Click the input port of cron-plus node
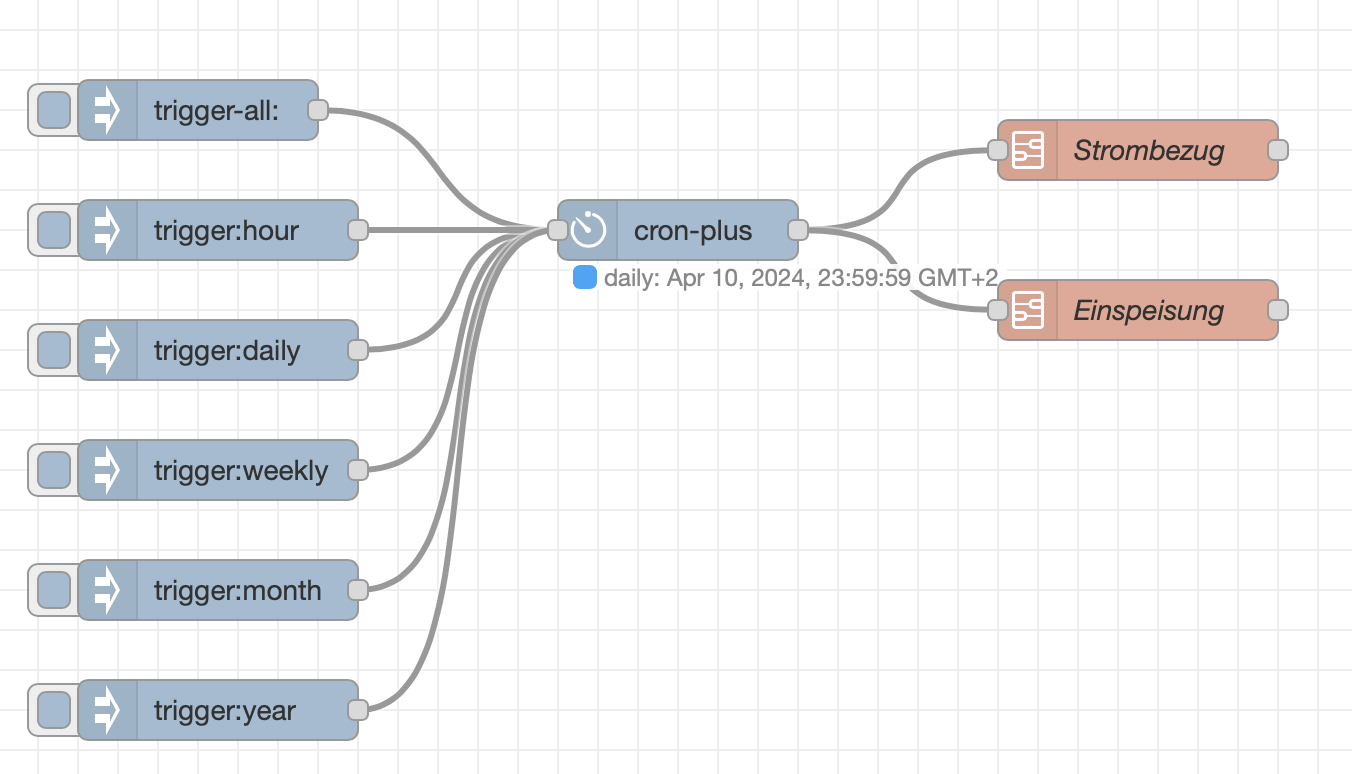The height and width of the screenshot is (774, 1352). pos(558,230)
